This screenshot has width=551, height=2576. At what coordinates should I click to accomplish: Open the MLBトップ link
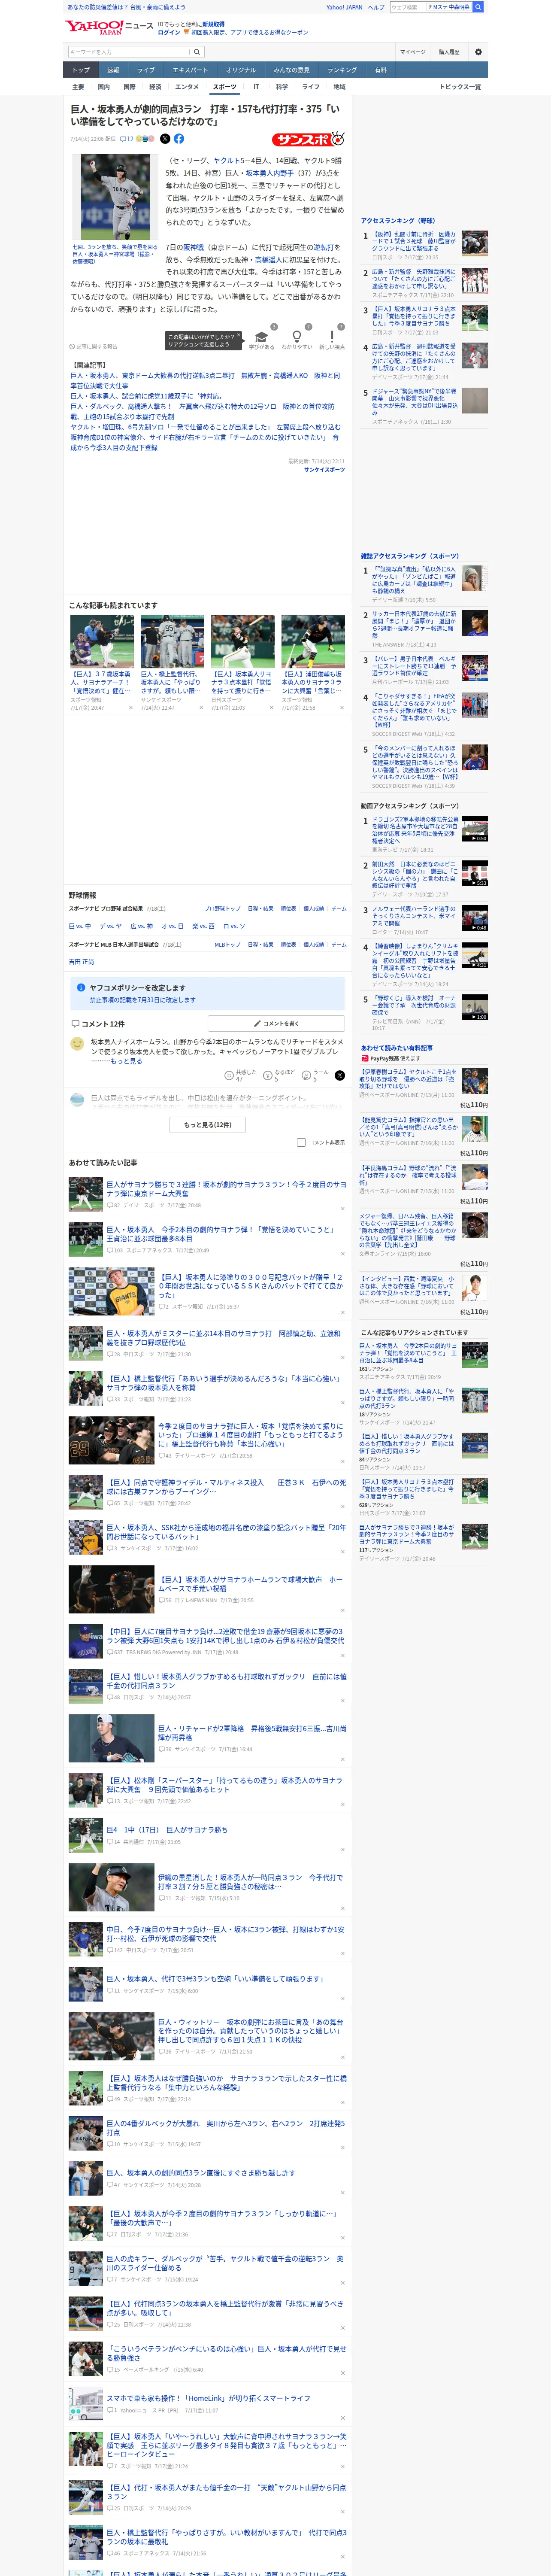tap(227, 944)
